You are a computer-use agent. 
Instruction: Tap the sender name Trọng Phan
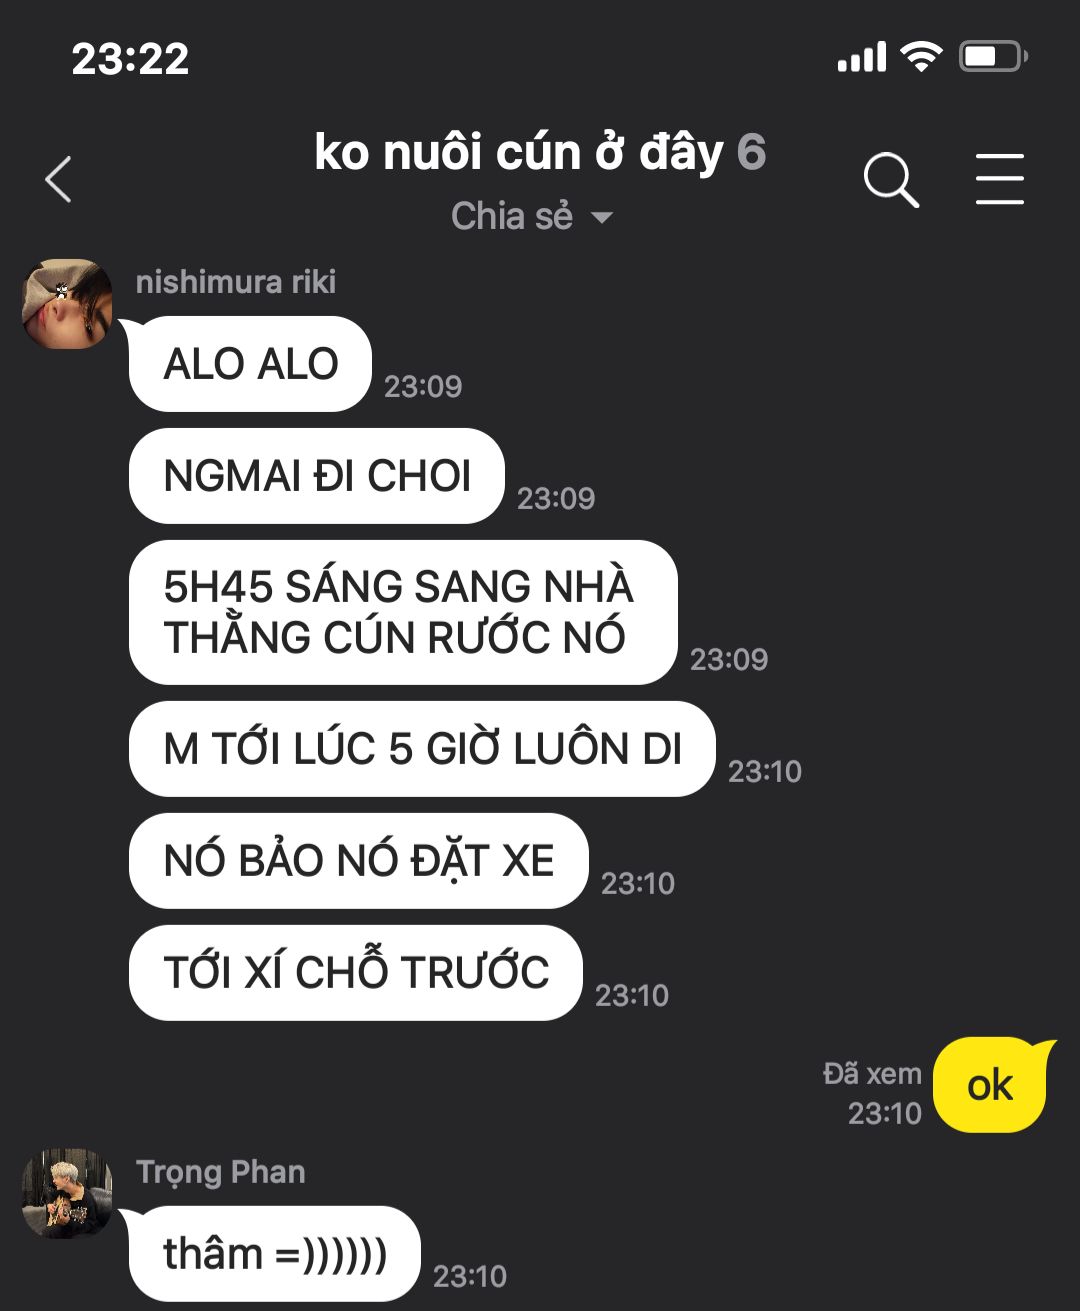tap(220, 1172)
